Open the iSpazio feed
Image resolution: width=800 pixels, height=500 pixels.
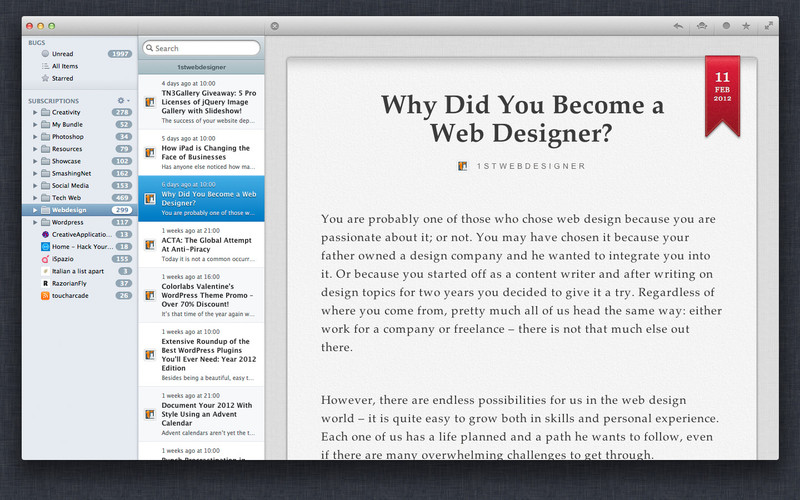coord(67,258)
